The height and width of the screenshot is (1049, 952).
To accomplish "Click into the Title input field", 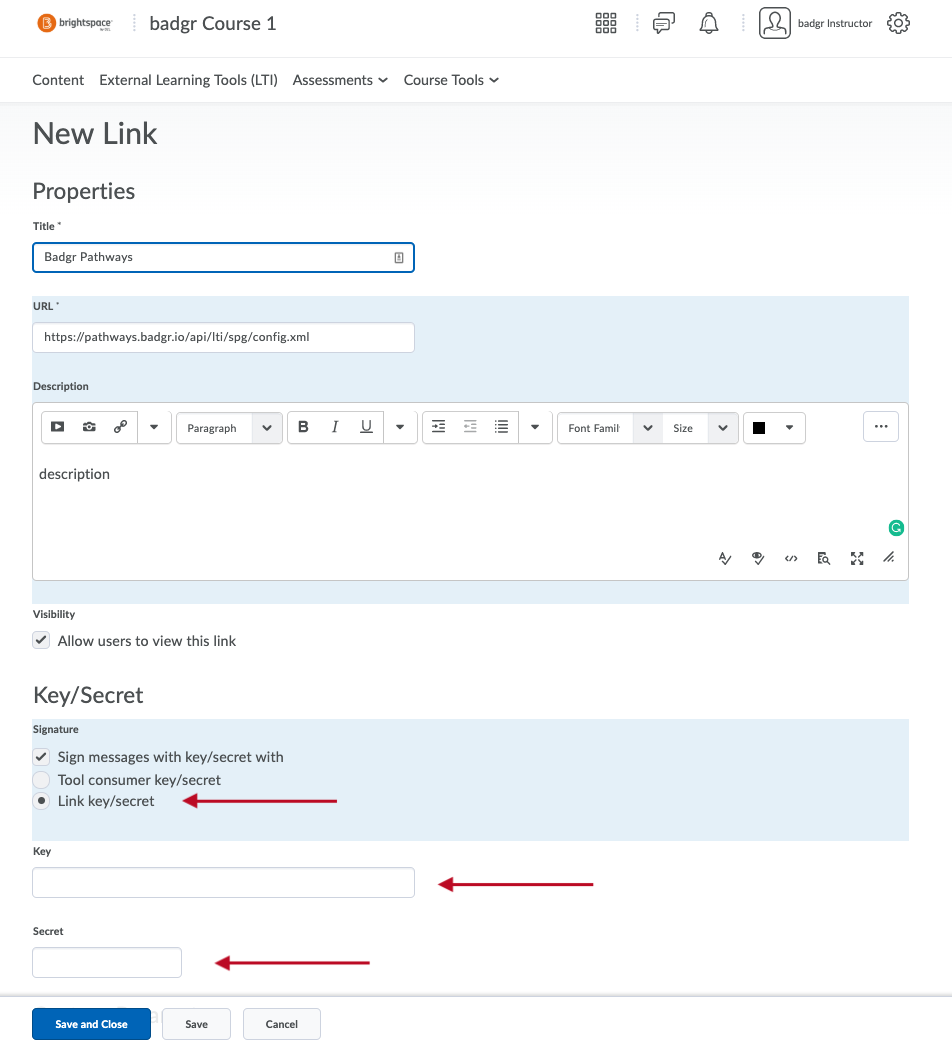I will (x=223, y=258).
